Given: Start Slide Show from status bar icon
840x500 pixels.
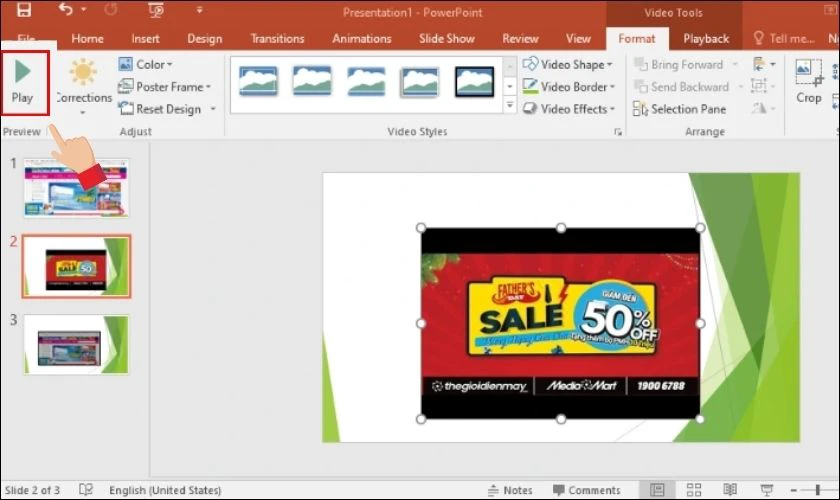Looking at the screenshot, I should pos(767,490).
